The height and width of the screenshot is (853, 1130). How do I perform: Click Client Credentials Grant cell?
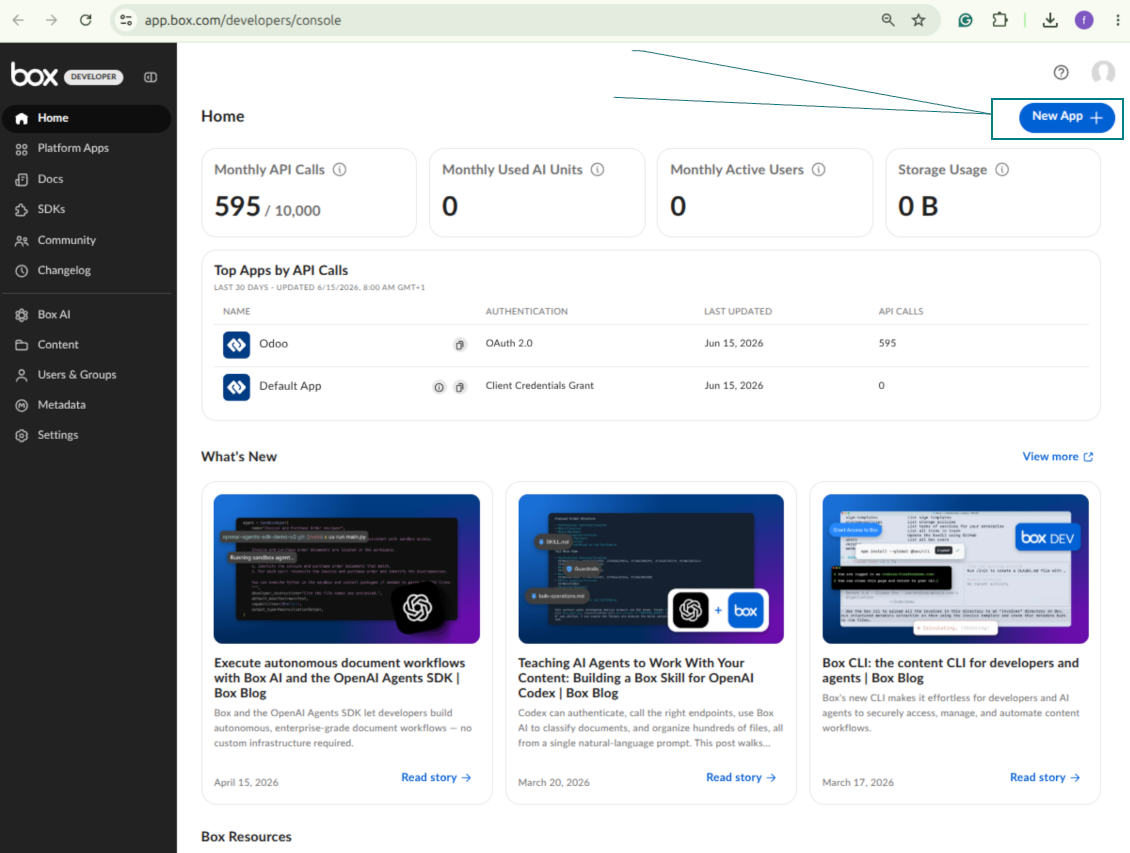click(539, 386)
